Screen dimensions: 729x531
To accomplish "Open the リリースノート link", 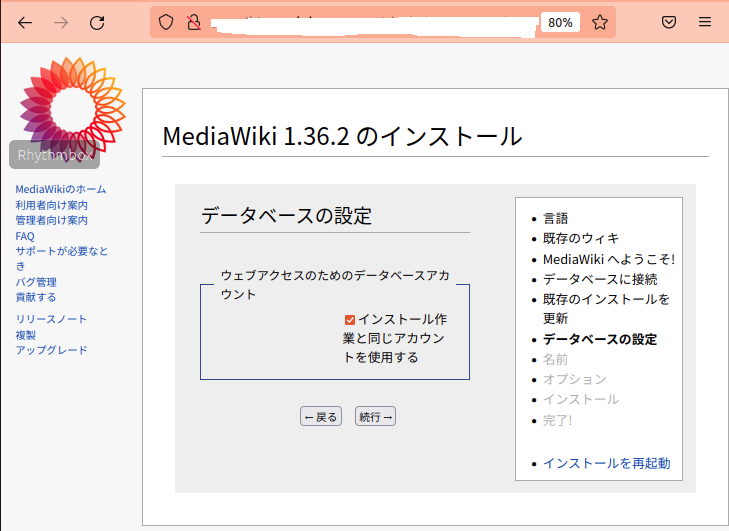I will [51, 319].
